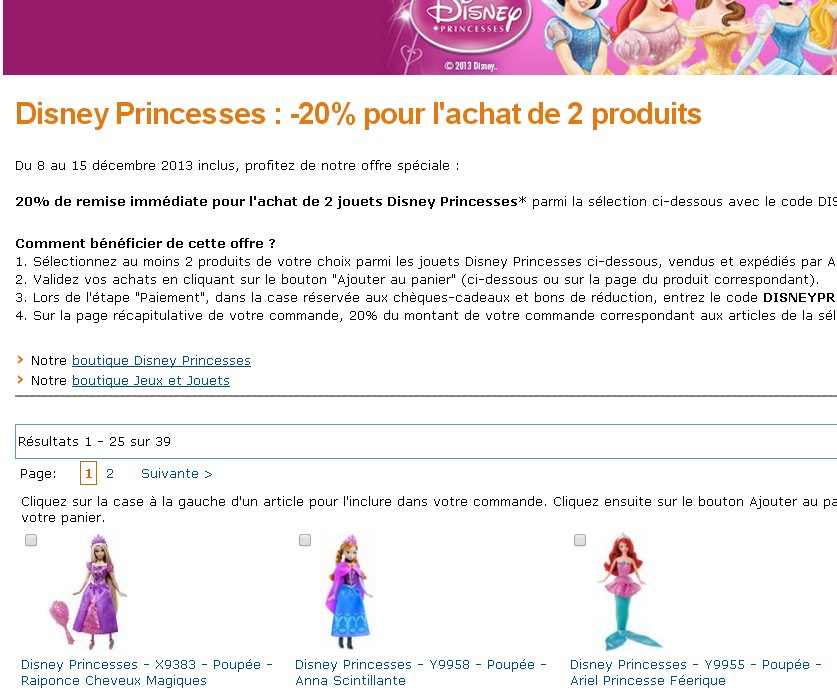Tick the checkbox for Ariel Princesse Féerique doll
The height and width of the screenshot is (690, 837).
tap(580, 540)
